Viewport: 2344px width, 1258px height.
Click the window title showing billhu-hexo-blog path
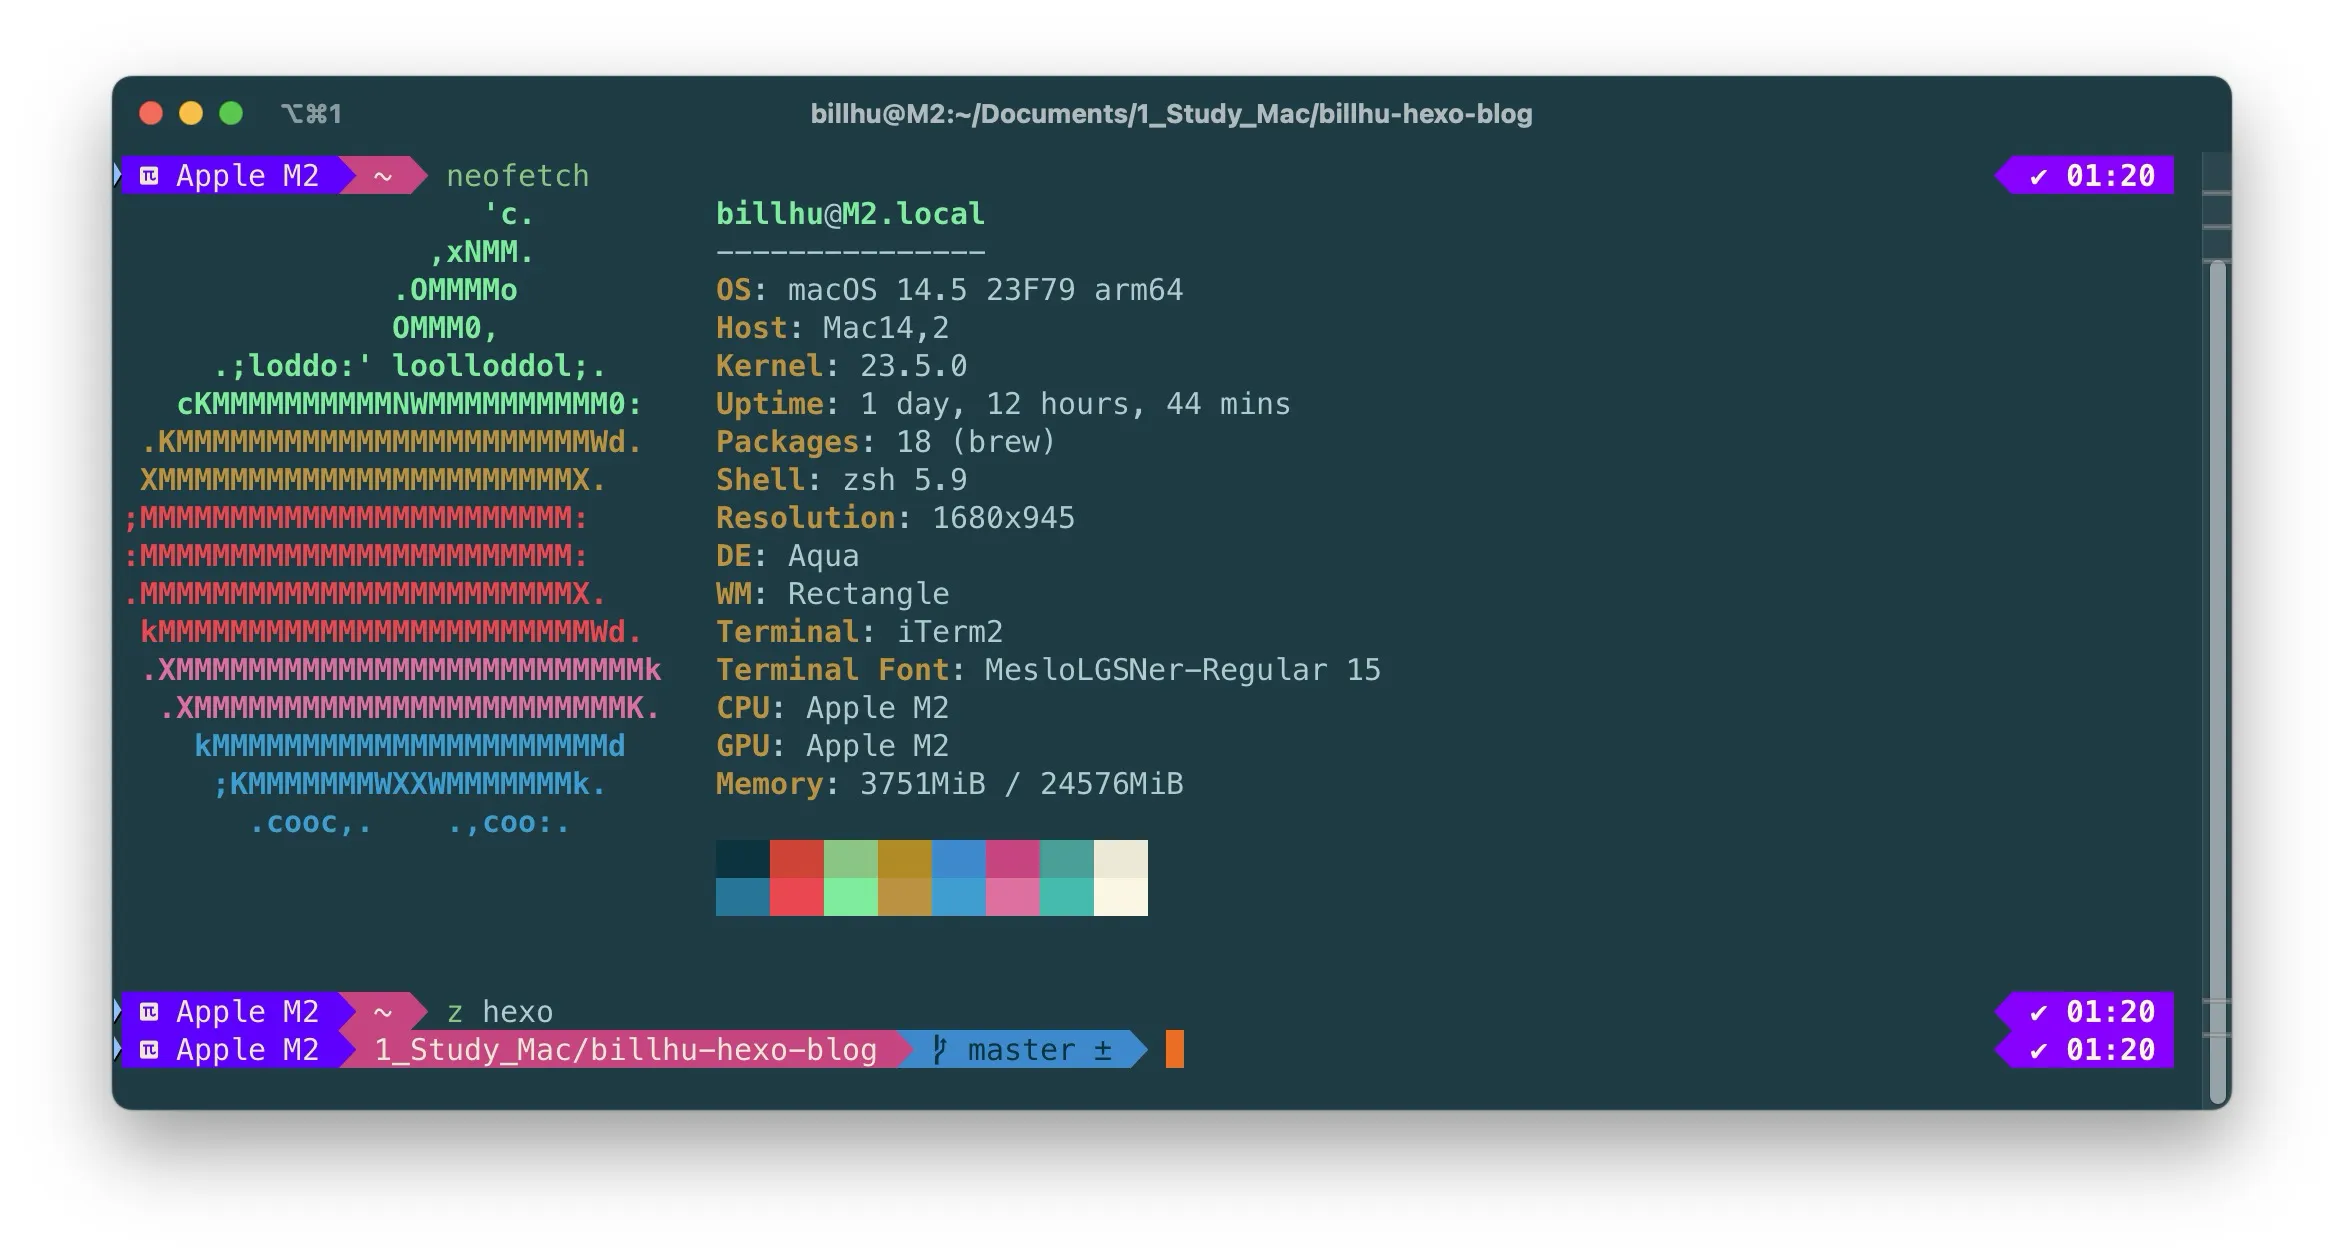pyautogui.click(x=1171, y=114)
